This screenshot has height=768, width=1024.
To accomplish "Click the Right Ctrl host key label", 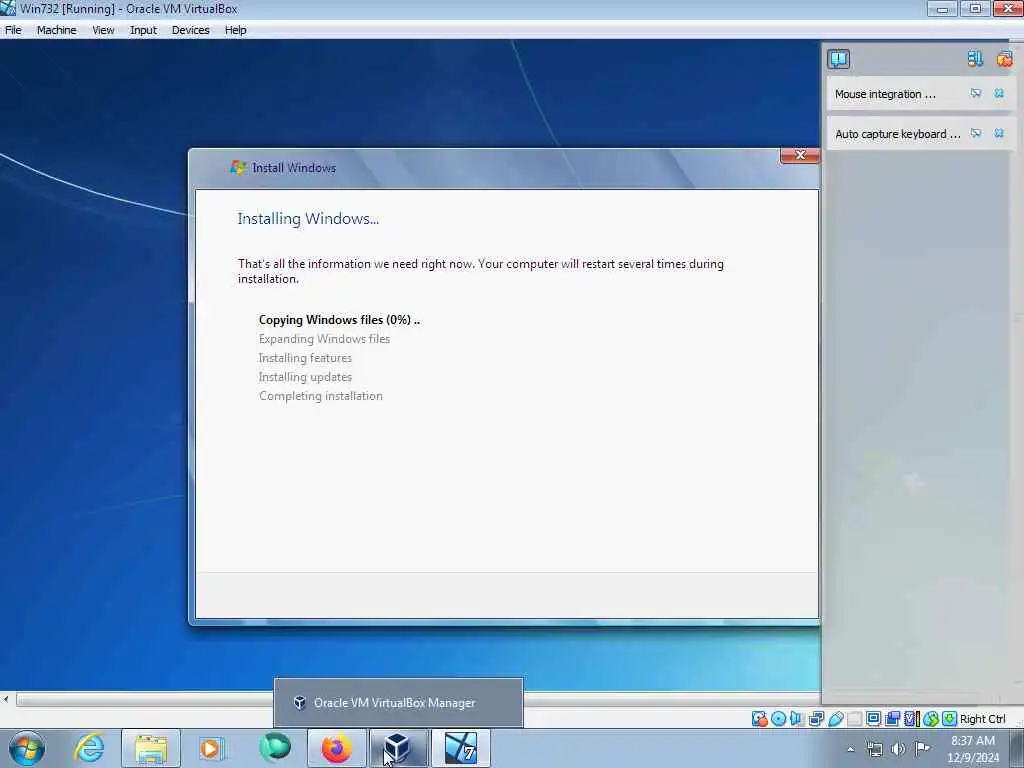I will click(x=983, y=719).
